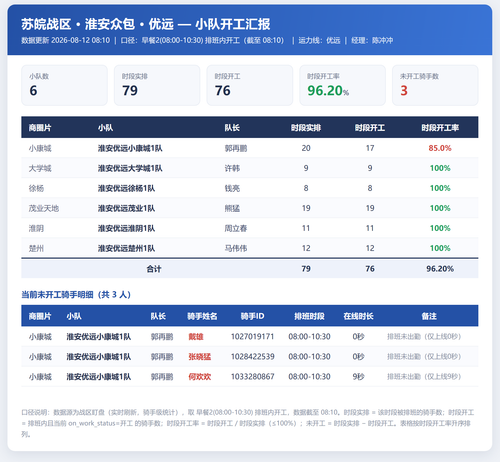Click the 楚州 district cell
The height and width of the screenshot is (462, 500).
click(36, 248)
